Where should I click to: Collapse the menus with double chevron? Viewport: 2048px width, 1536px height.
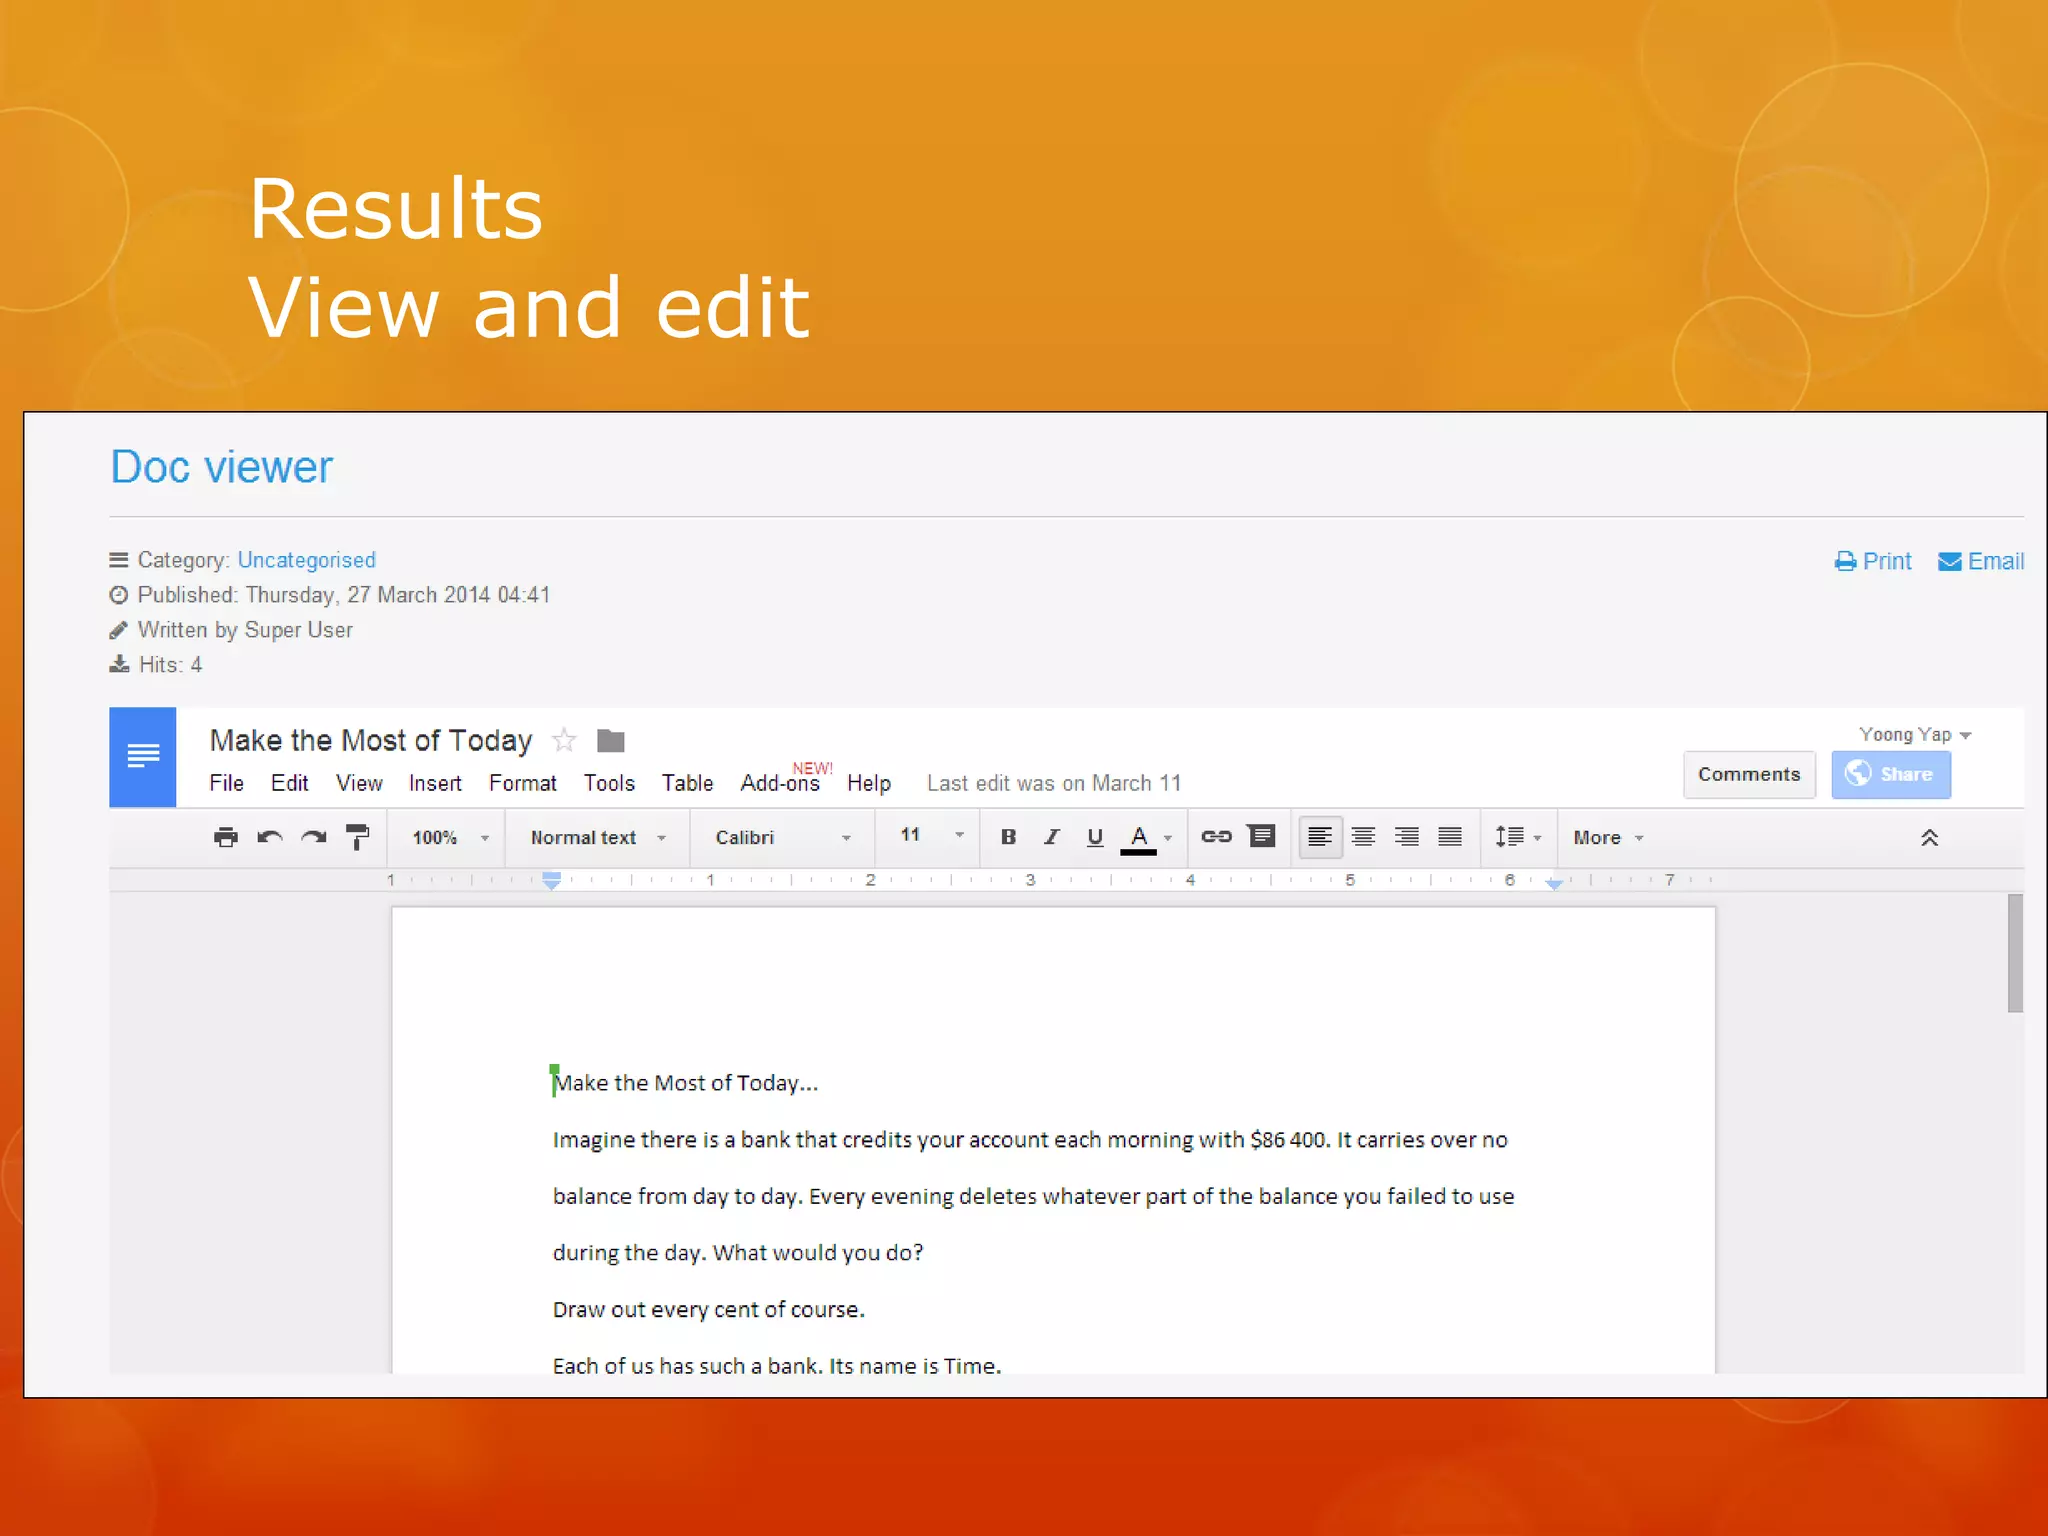1929,837
